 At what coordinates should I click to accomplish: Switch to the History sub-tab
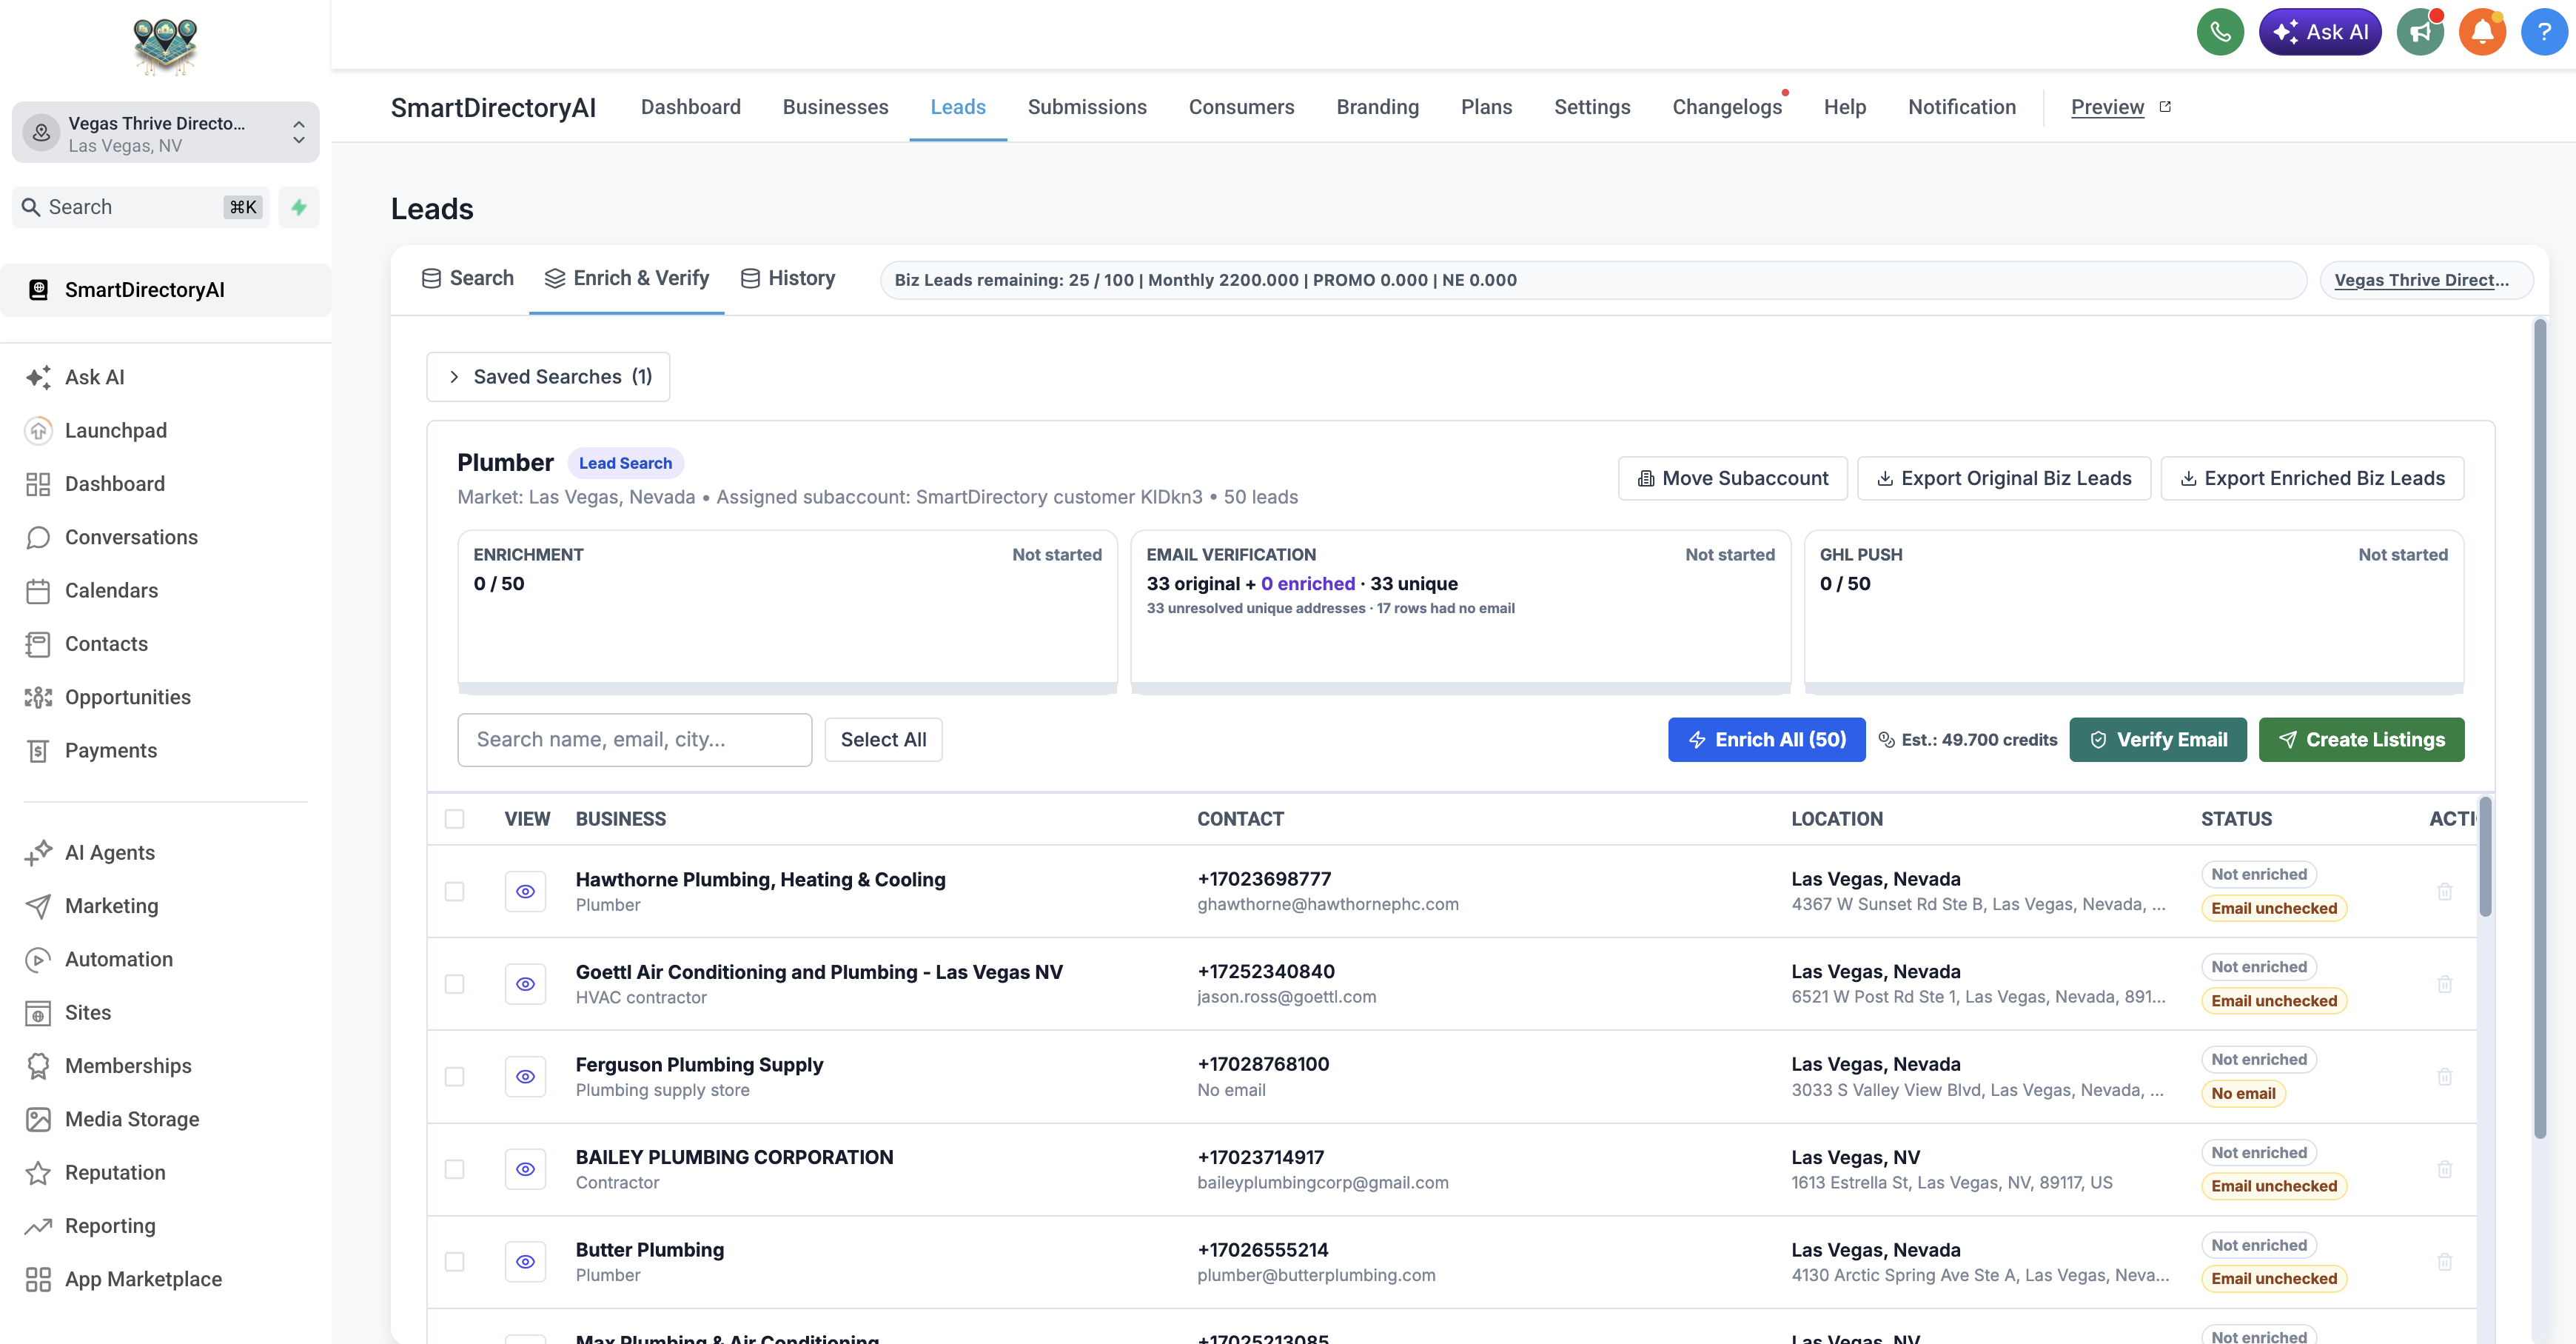(788, 278)
